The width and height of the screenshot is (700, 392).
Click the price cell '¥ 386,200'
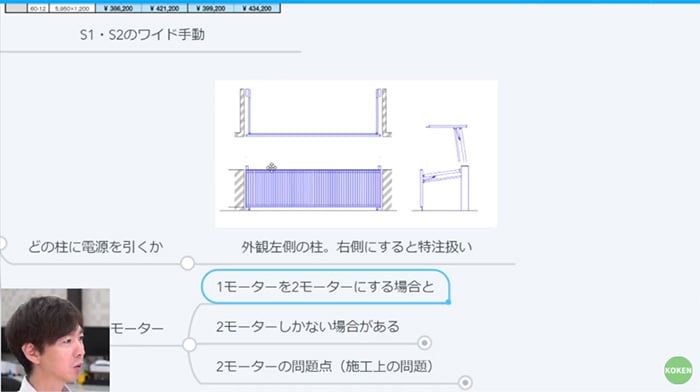coord(118,8)
